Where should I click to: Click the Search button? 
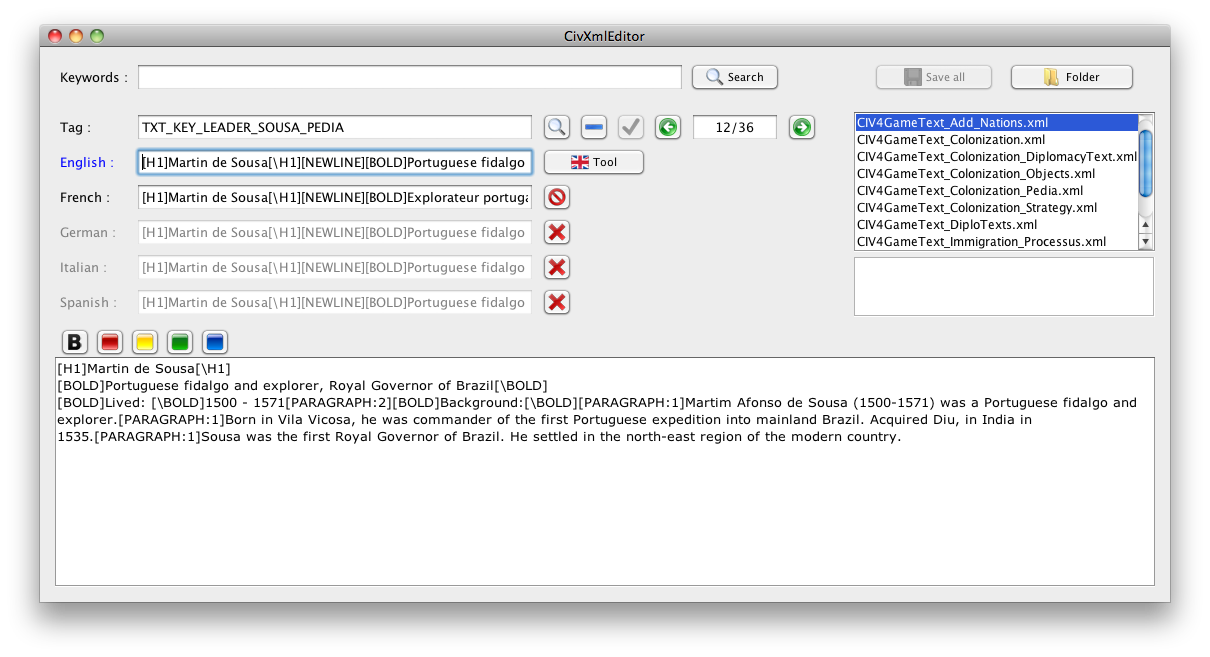point(735,77)
